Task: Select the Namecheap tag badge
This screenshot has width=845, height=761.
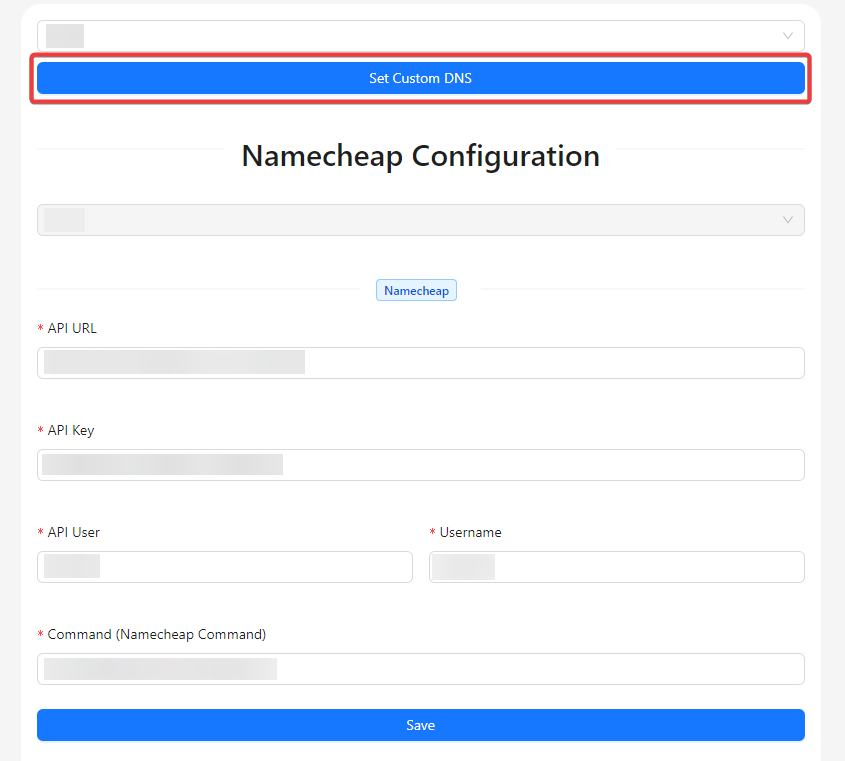Action: (416, 290)
